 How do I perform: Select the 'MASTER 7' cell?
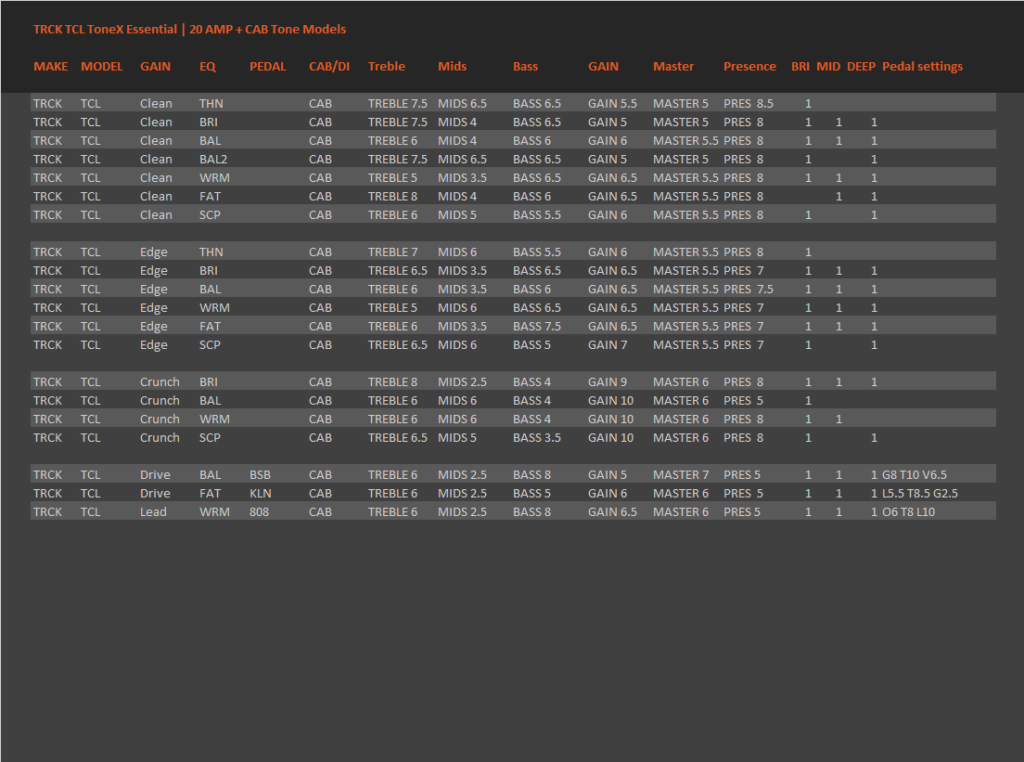click(680, 475)
